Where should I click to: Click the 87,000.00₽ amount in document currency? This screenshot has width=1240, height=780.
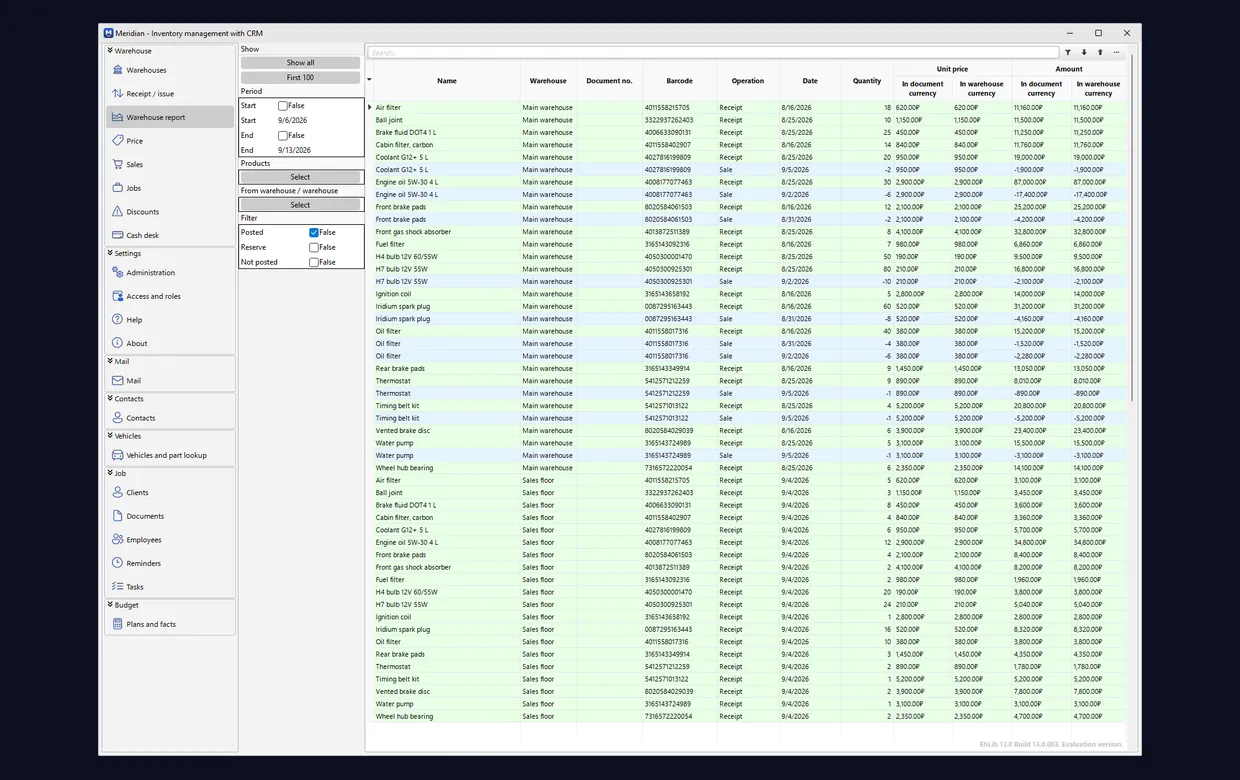click(1029, 182)
